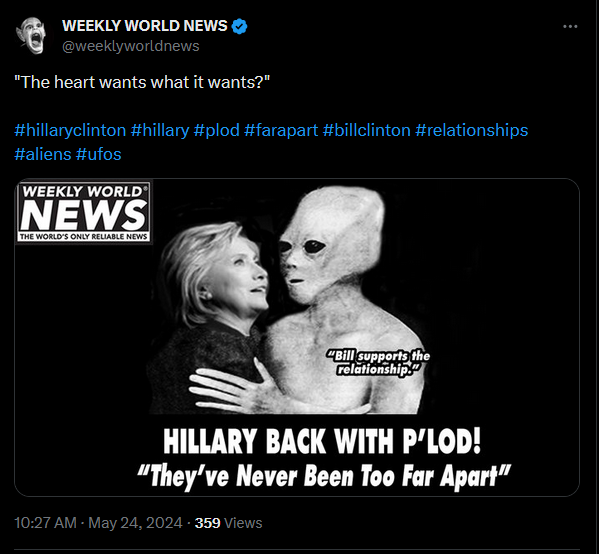The image size is (599, 554).
Task: Open the #hillary hashtag
Action: click(x=160, y=130)
